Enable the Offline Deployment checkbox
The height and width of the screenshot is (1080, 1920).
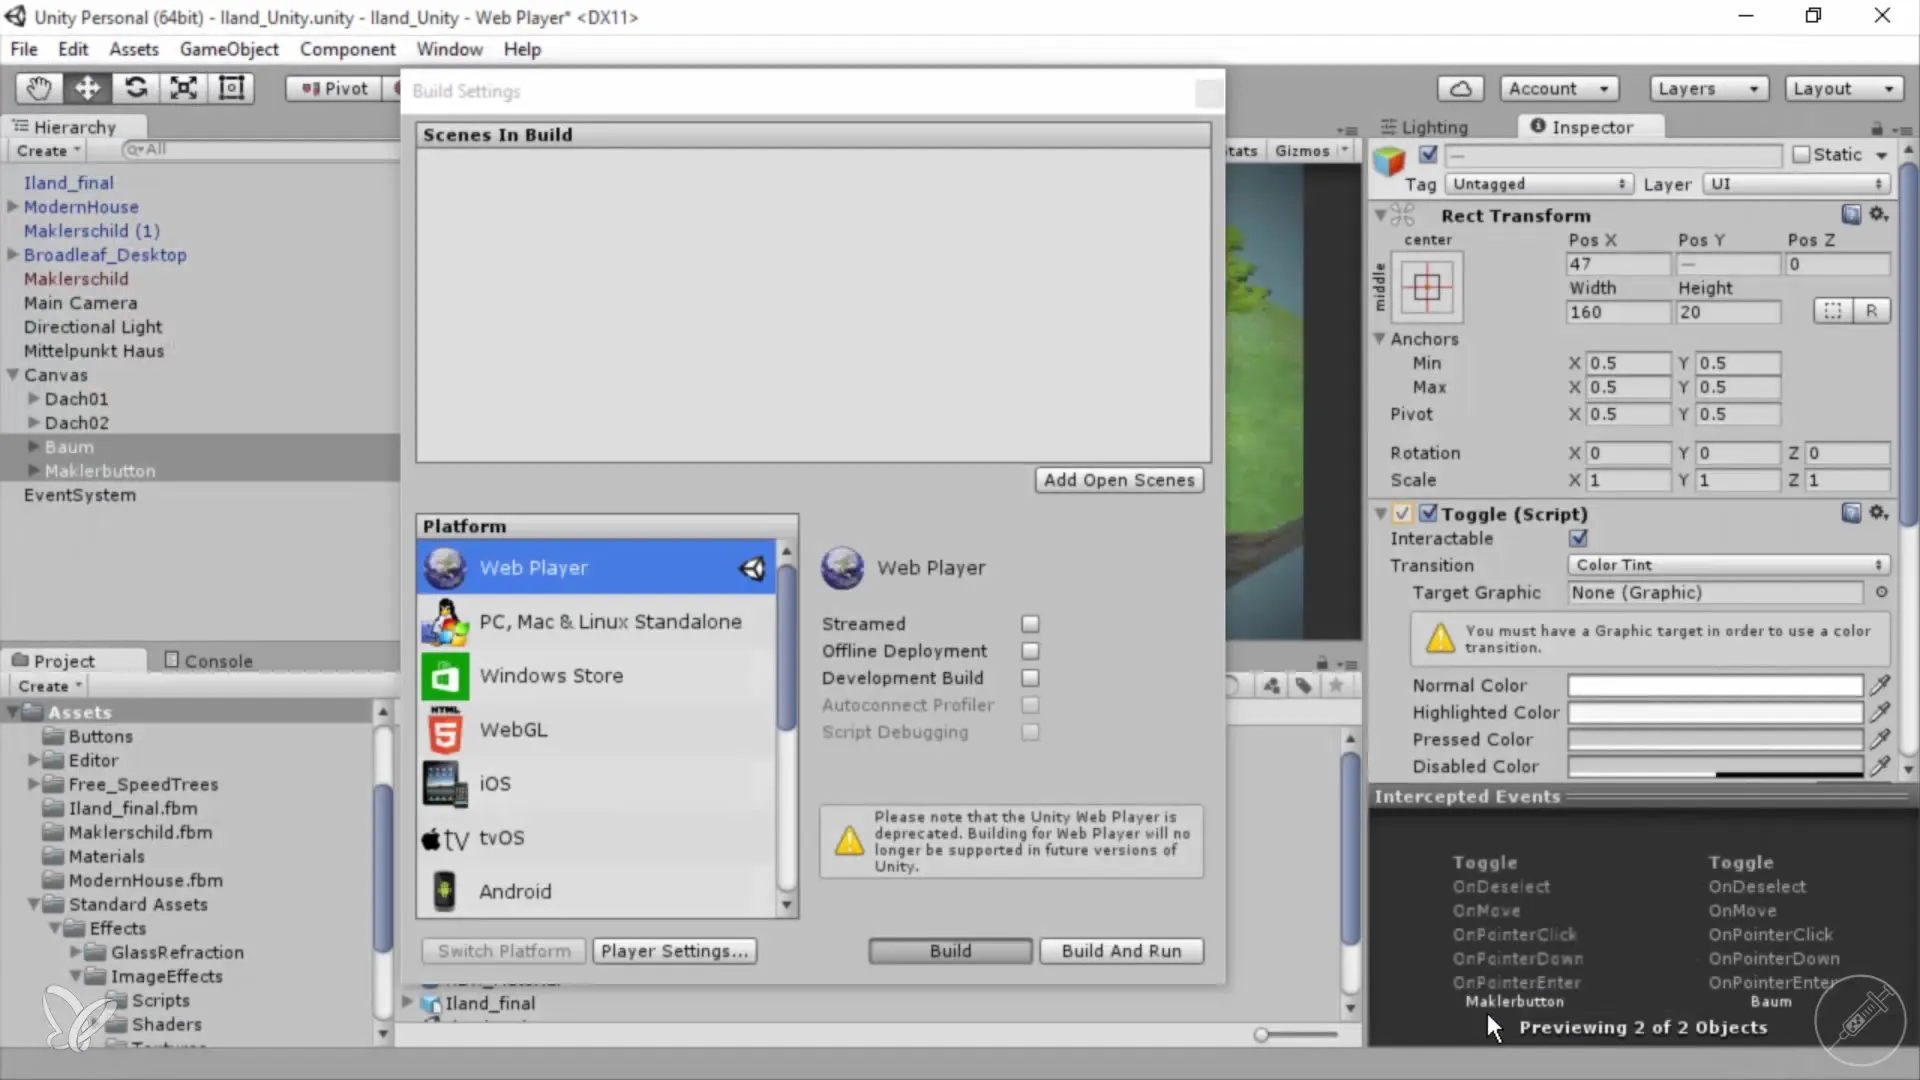[x=1030, y=650]
